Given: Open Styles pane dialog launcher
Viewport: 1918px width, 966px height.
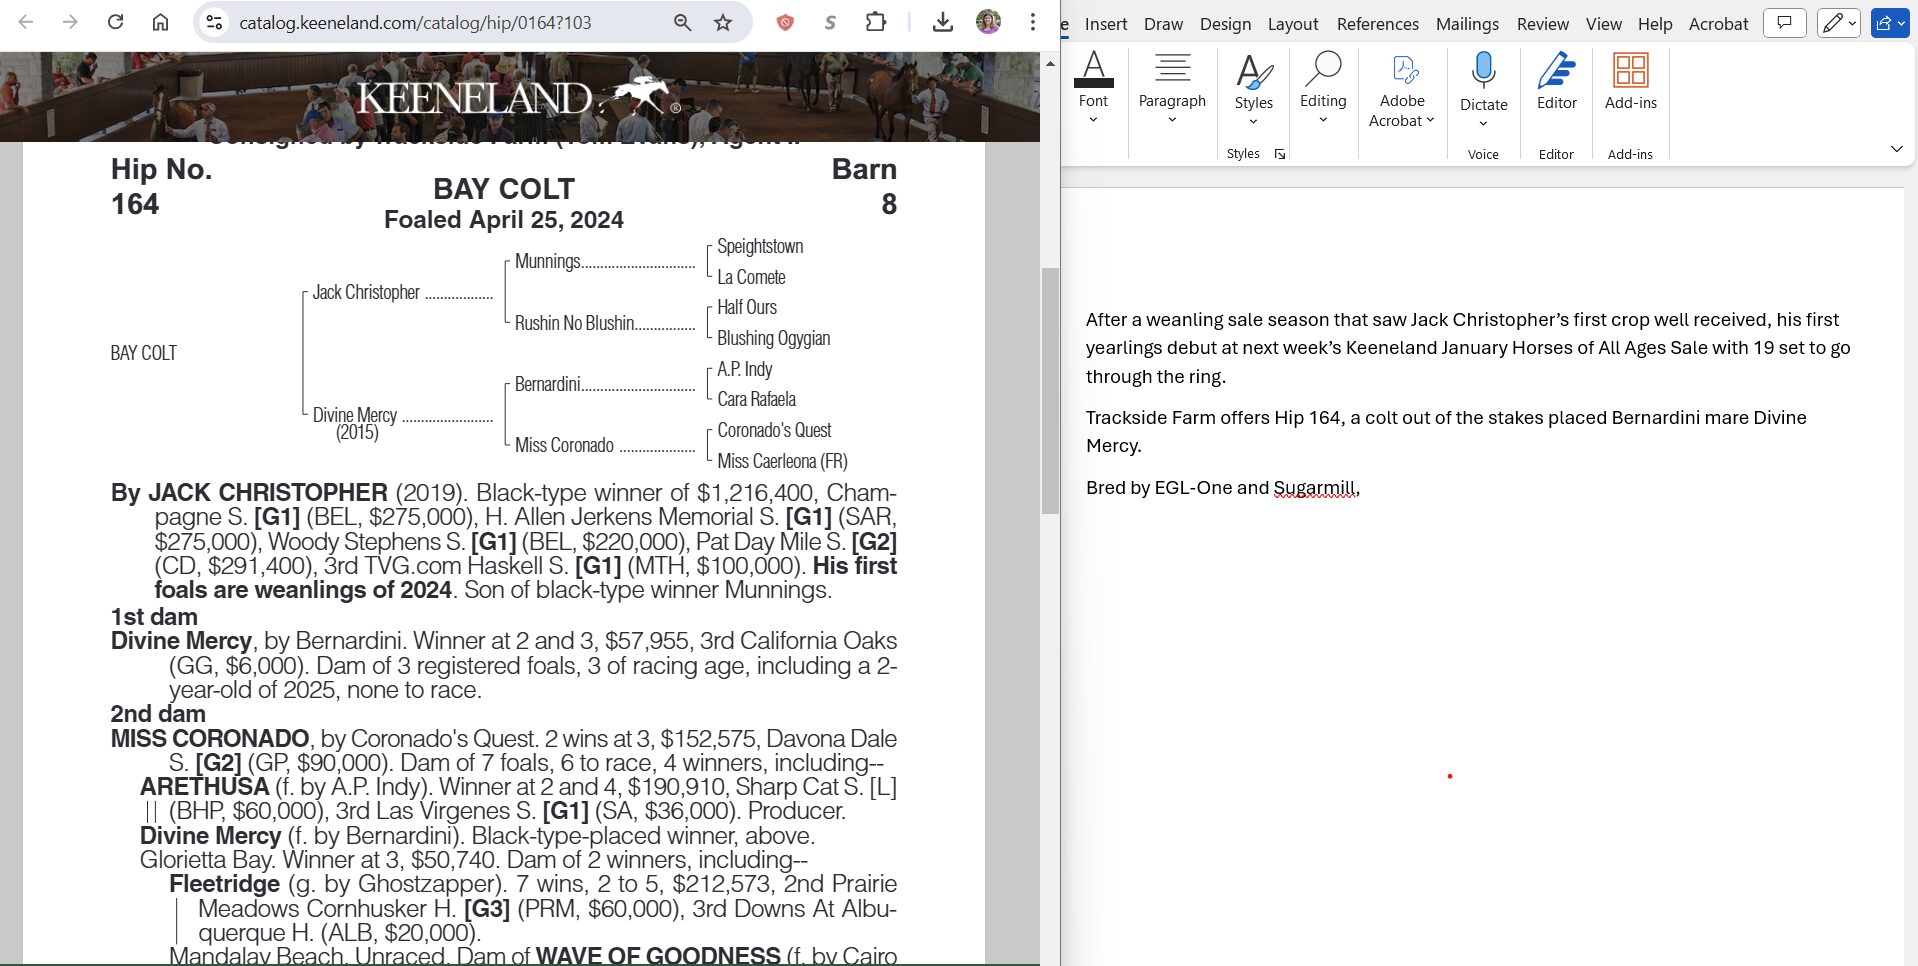Looking at the screenshot, I should tap(1280, 154).
